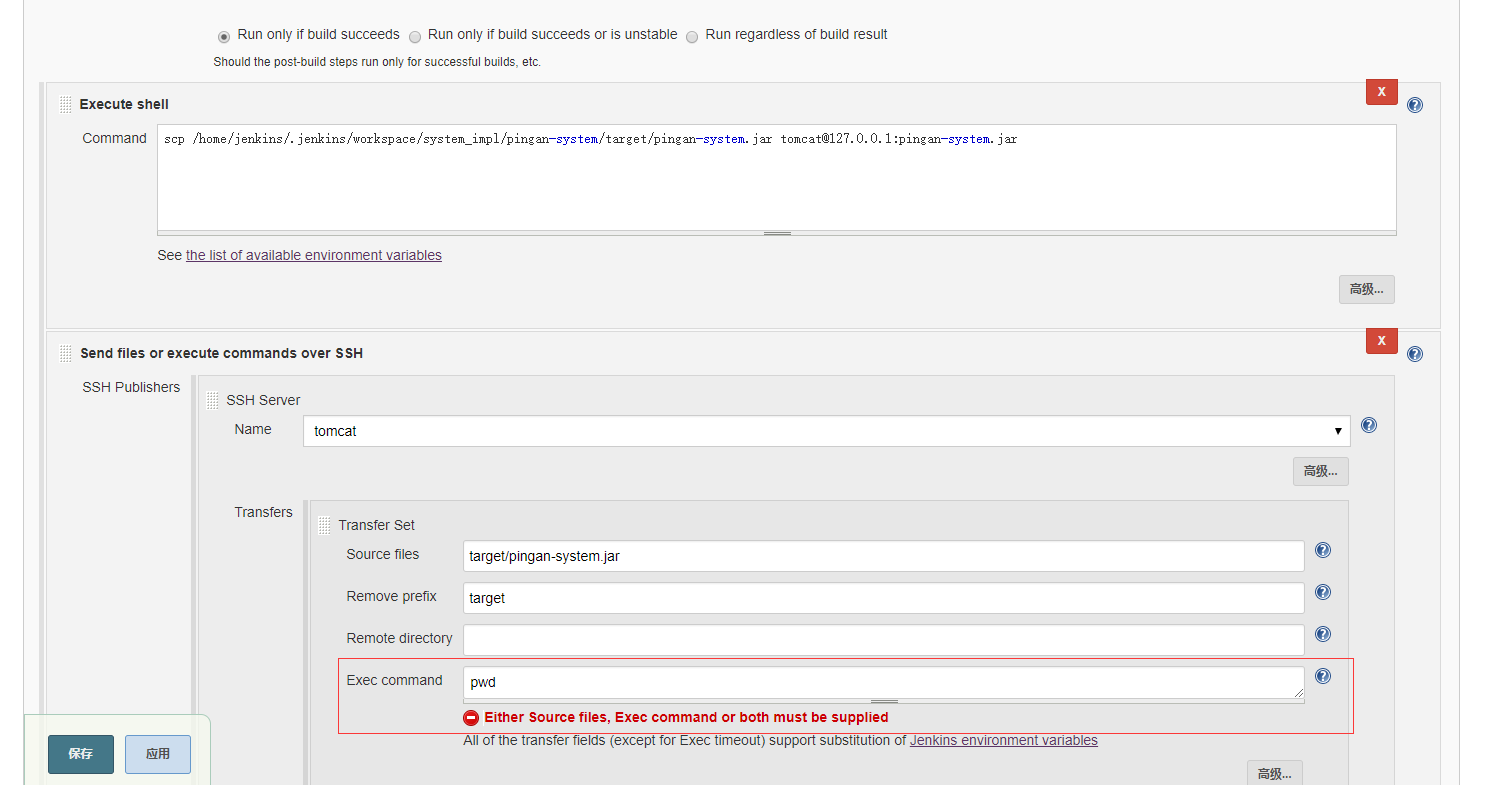Delete the Send files over SSH step
Viewport: 1497px width, 785px height.
(1381, 340)
